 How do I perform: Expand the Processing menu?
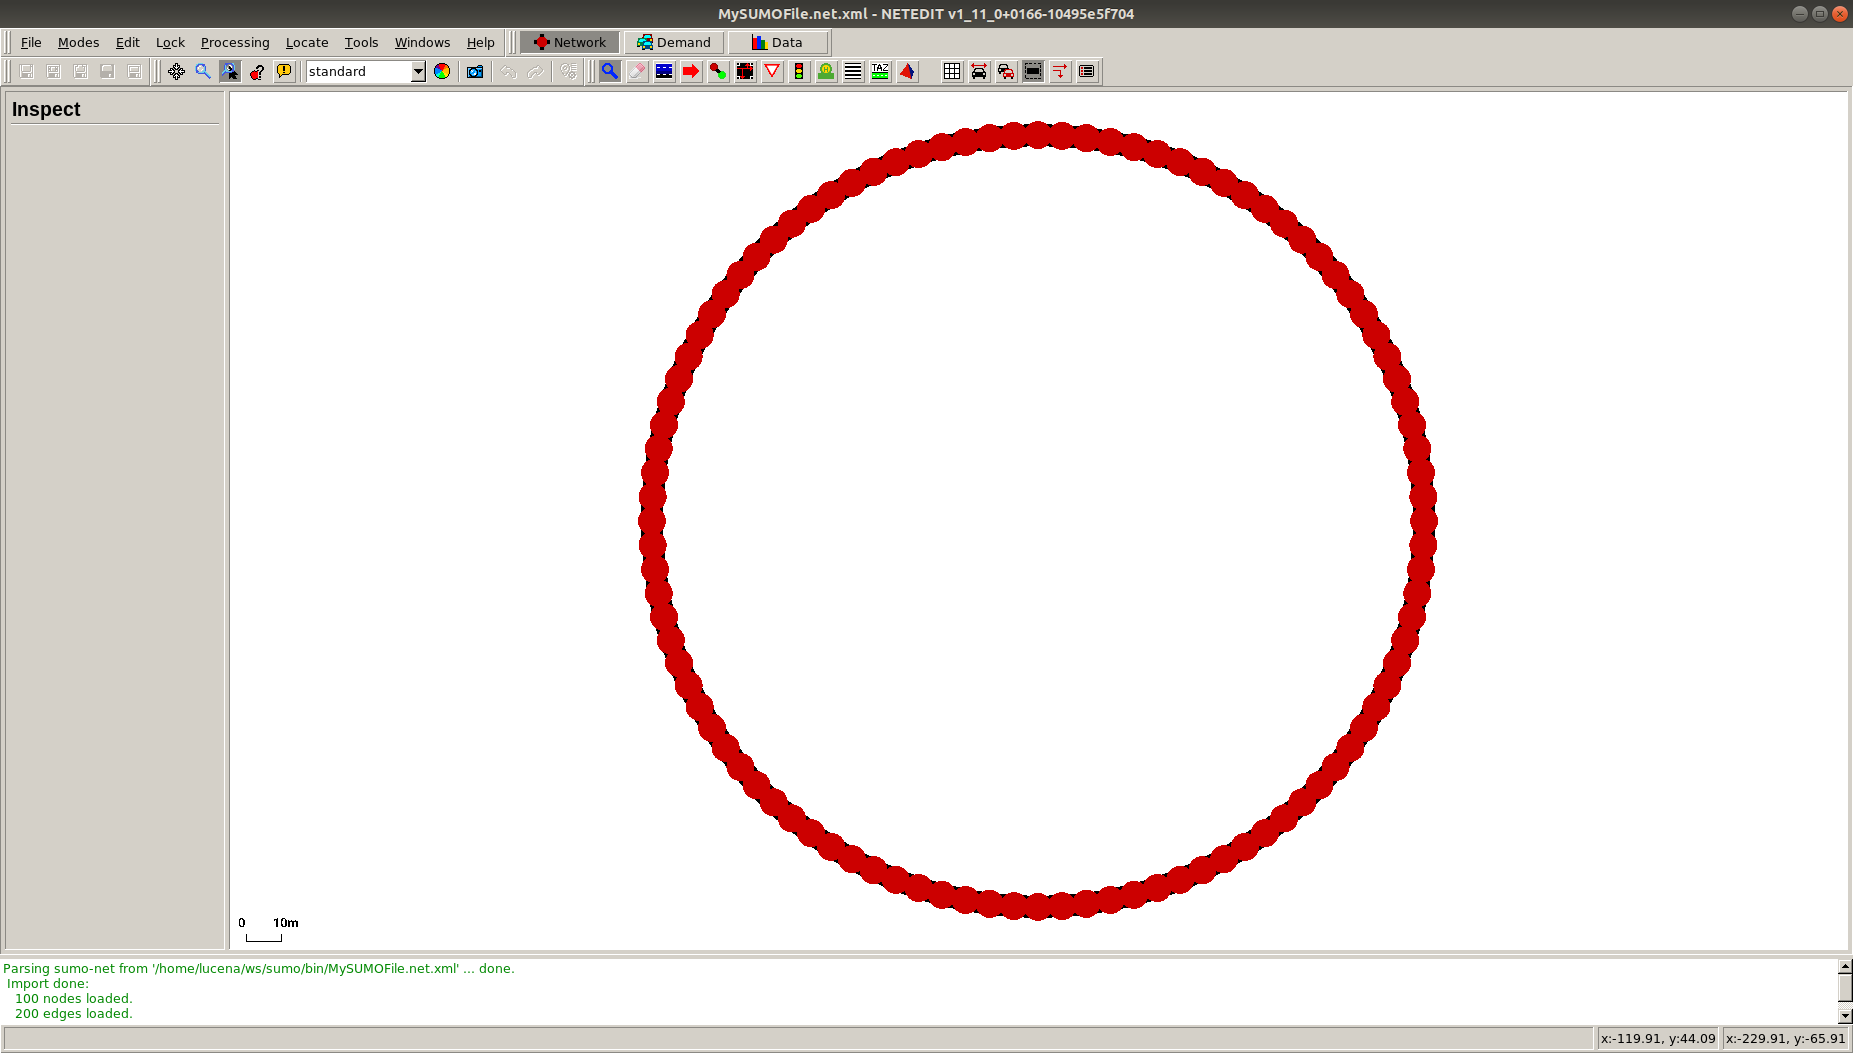point(235,42)
